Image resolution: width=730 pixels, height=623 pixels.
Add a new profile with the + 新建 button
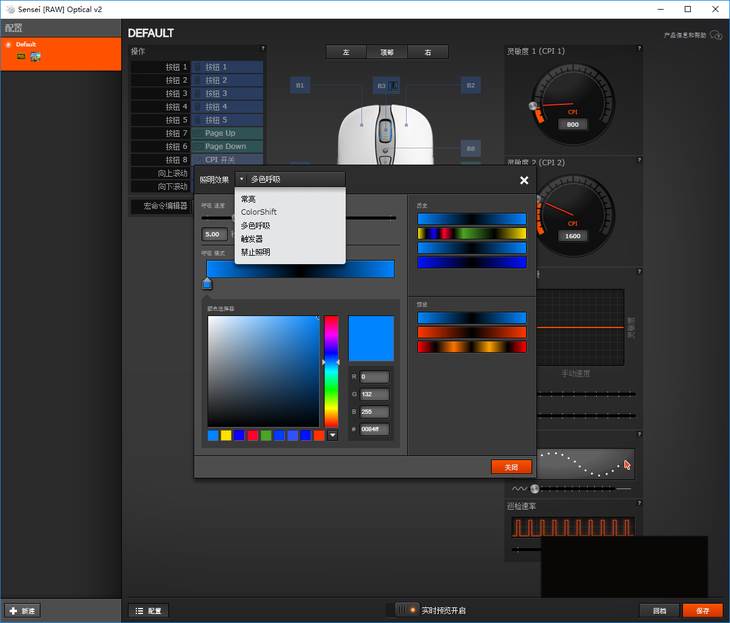coord(22,610)
